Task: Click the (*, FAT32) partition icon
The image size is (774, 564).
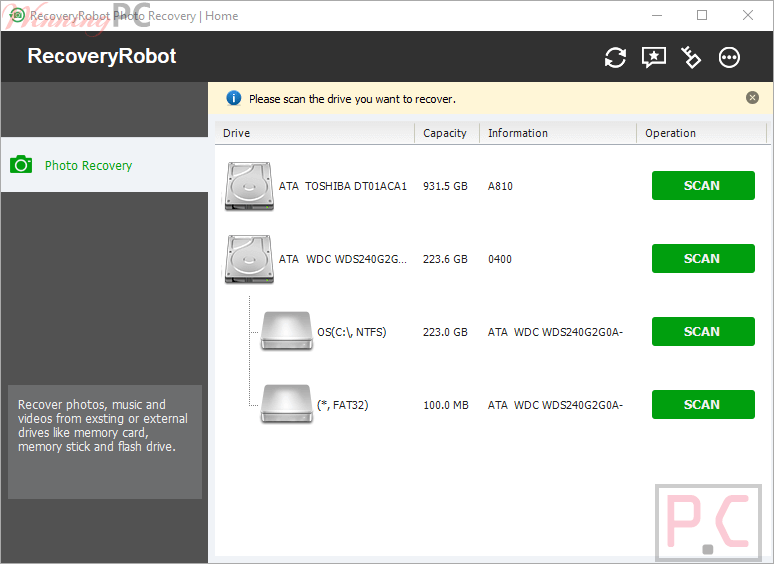Action: 287,404
